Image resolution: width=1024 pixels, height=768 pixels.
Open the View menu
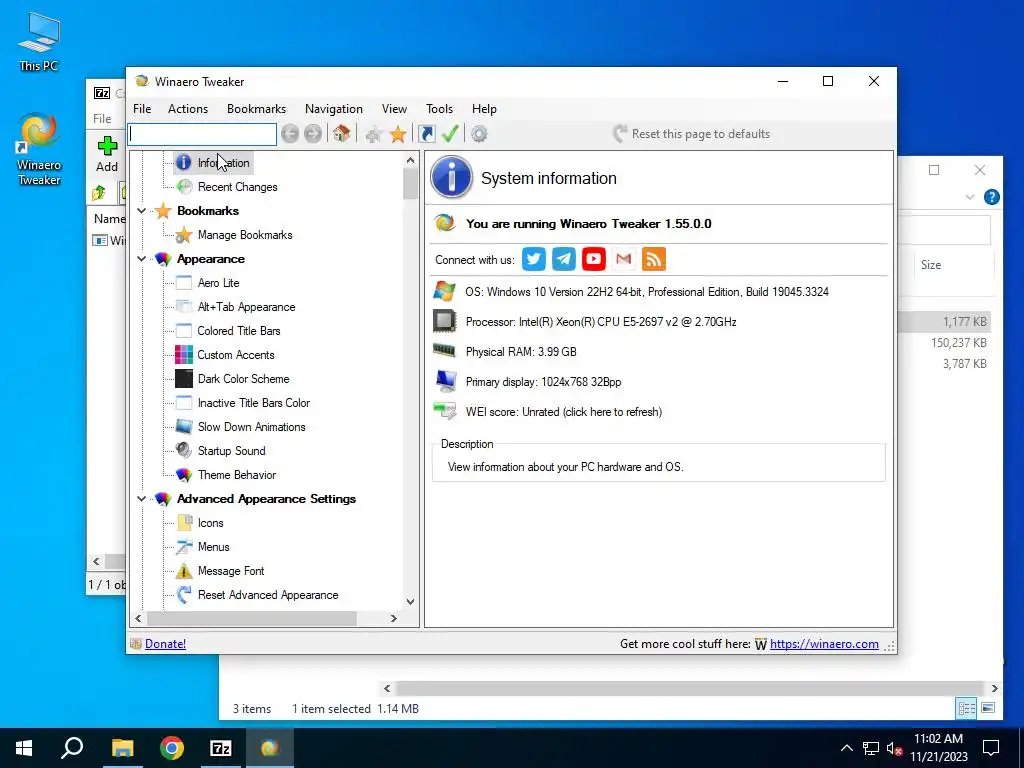click(x=394, y=109)
